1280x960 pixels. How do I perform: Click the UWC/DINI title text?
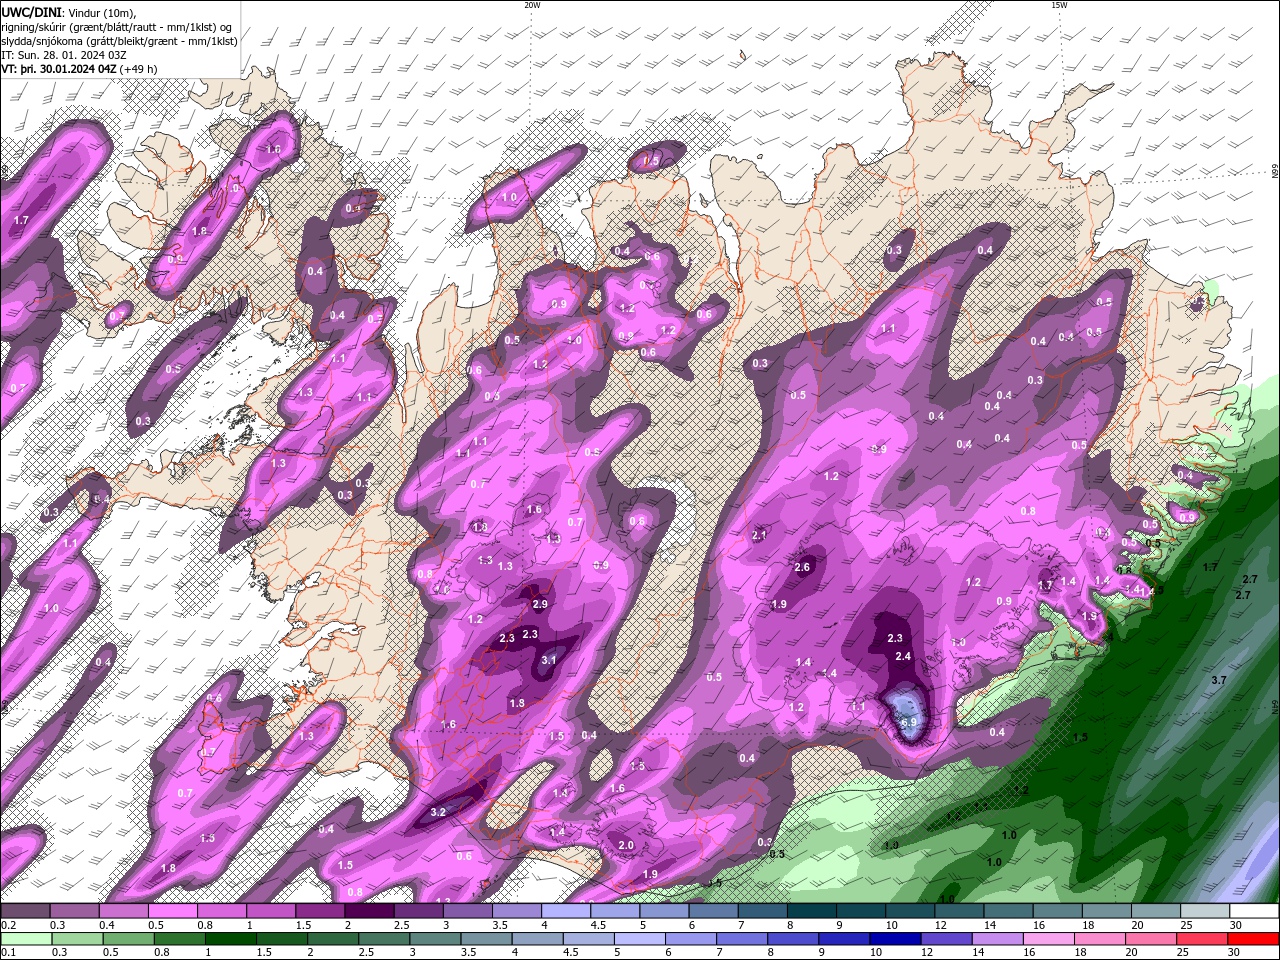click(x=31, y=12)
